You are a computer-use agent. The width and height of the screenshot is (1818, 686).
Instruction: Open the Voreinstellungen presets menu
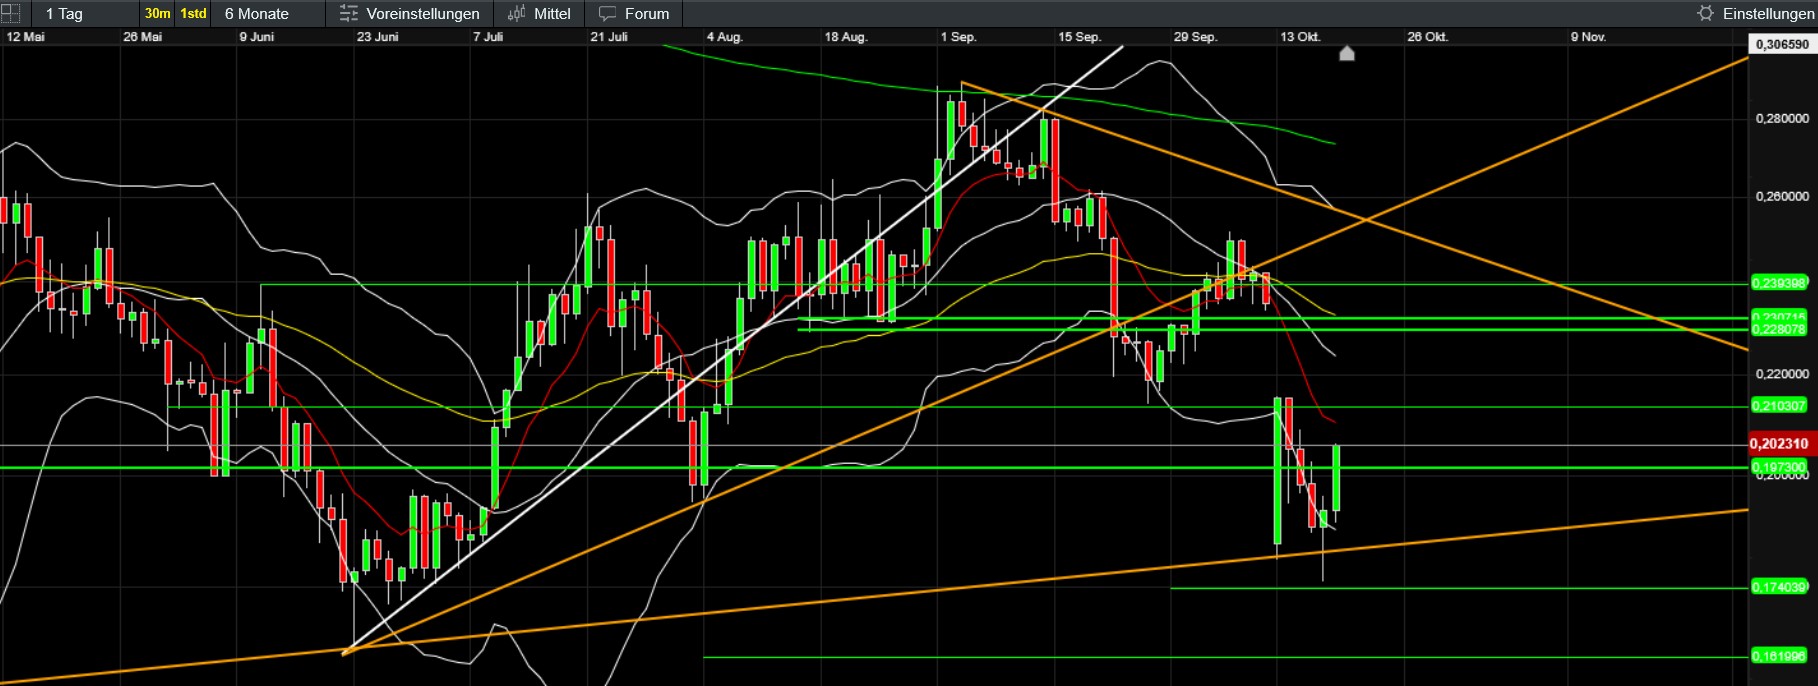(422, 14)
